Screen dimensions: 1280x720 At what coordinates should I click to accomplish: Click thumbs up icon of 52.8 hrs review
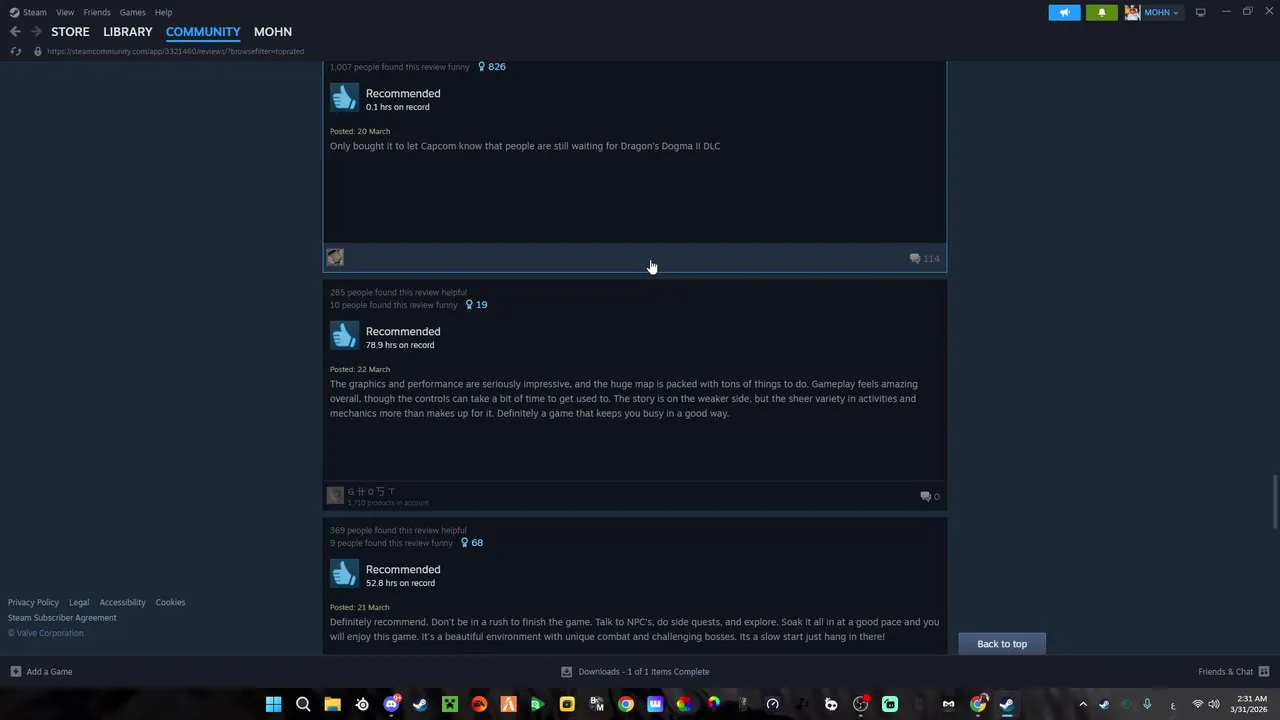(344, 574)
